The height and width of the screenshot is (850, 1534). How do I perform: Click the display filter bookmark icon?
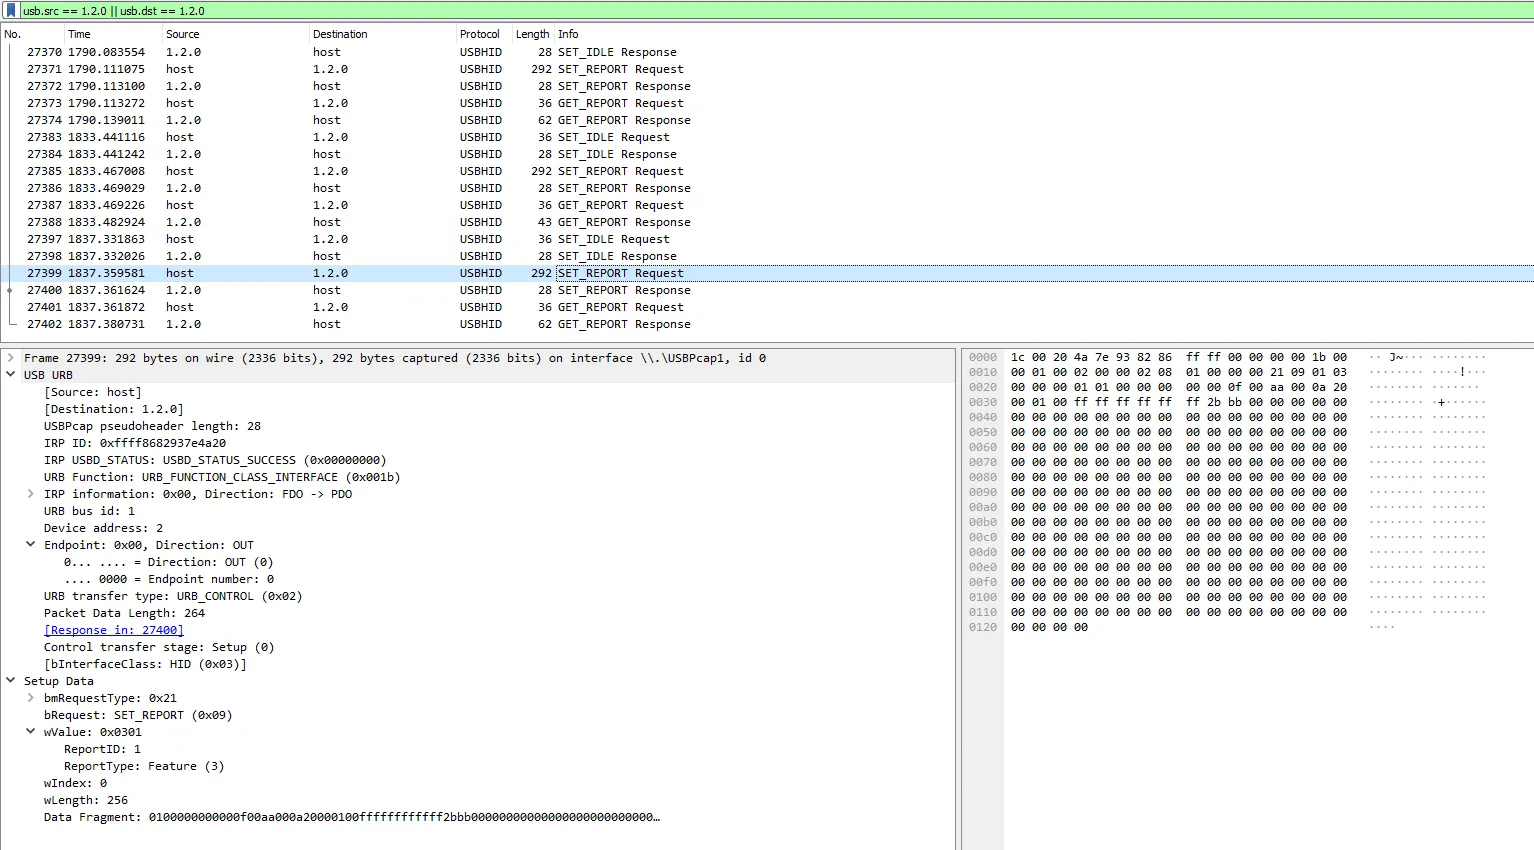(11, 10)
